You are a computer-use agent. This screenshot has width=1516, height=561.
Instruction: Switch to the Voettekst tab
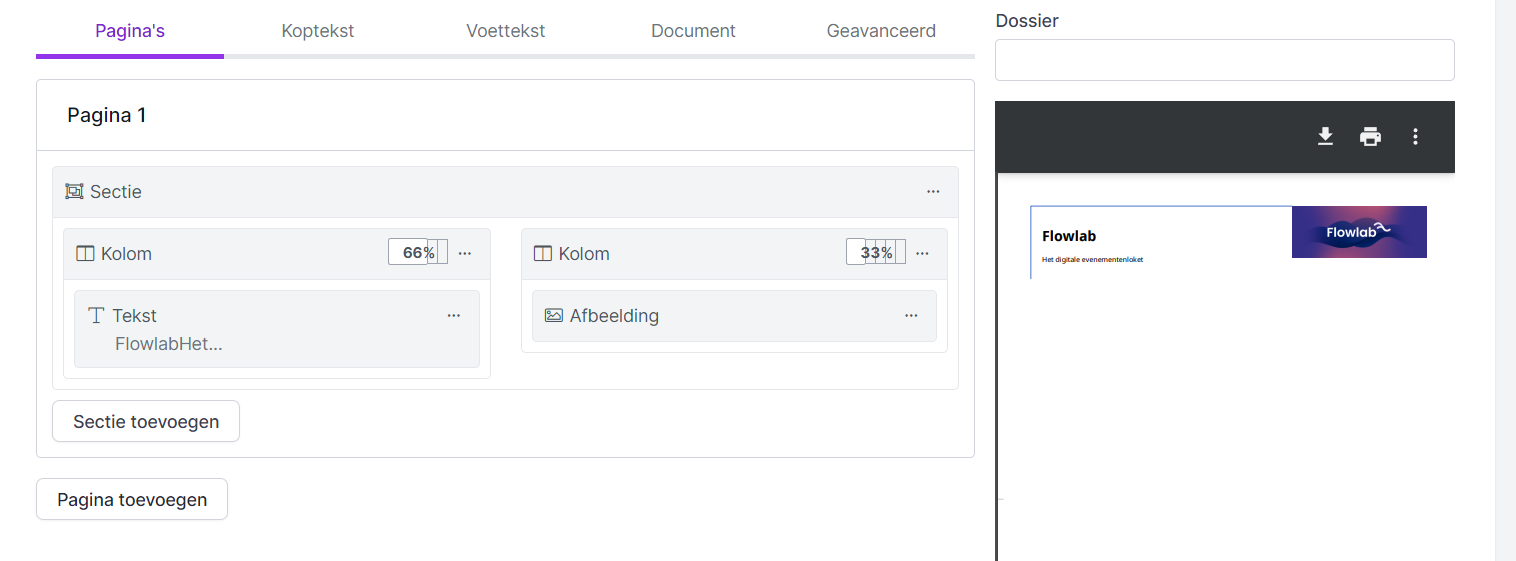point(505,31)
